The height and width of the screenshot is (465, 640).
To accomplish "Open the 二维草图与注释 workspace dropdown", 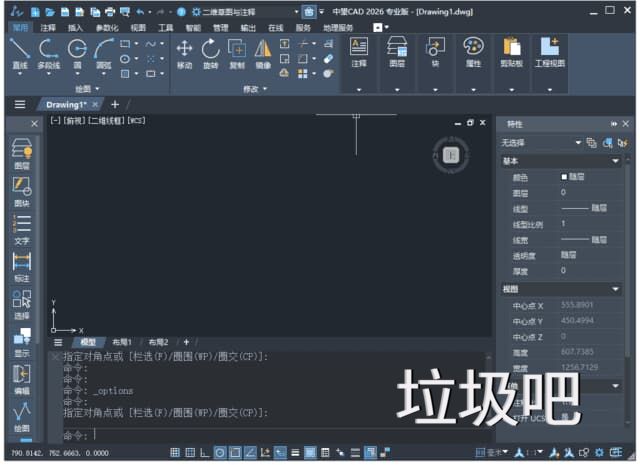I will pos(247,11).
